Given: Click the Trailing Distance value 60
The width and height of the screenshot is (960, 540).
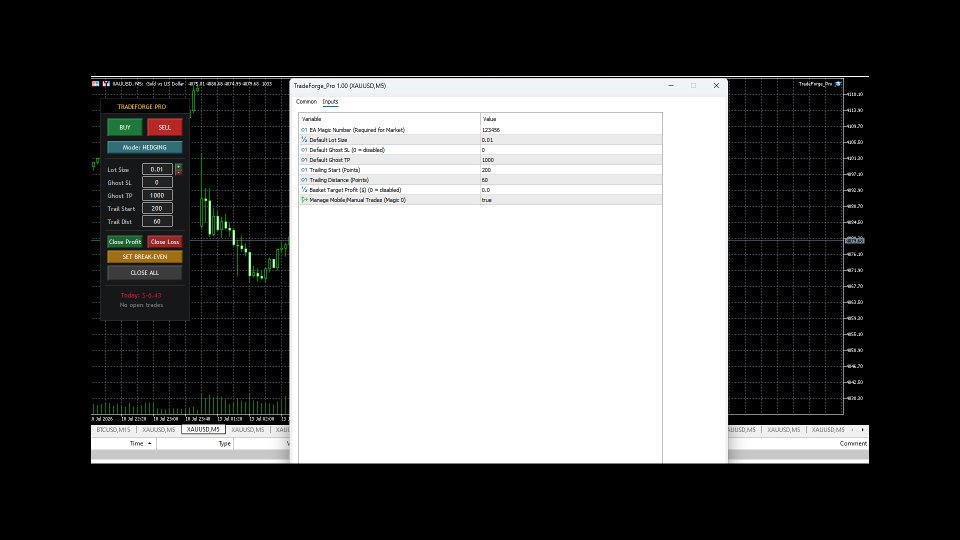Looking at the screenshot, I should (x=485, y=180).
